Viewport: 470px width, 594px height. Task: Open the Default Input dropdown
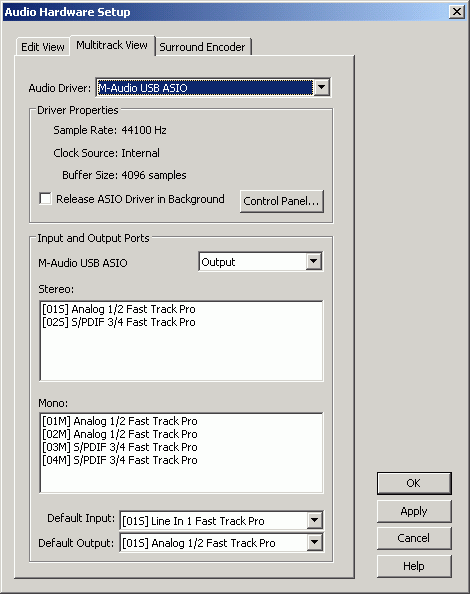pos(315,521)
